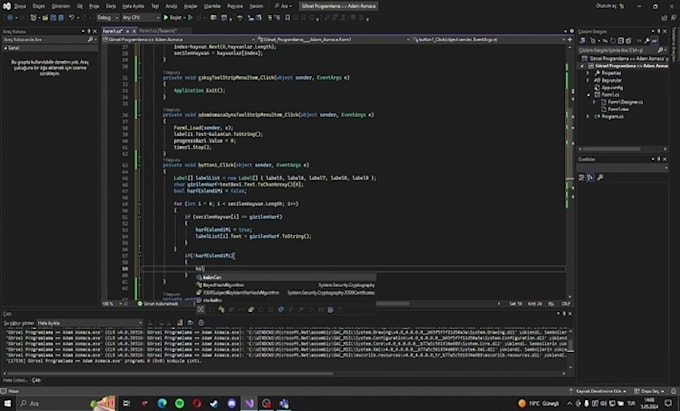Collapse the Form1.cs tree node
680x411 pixels.
(588, 95)
